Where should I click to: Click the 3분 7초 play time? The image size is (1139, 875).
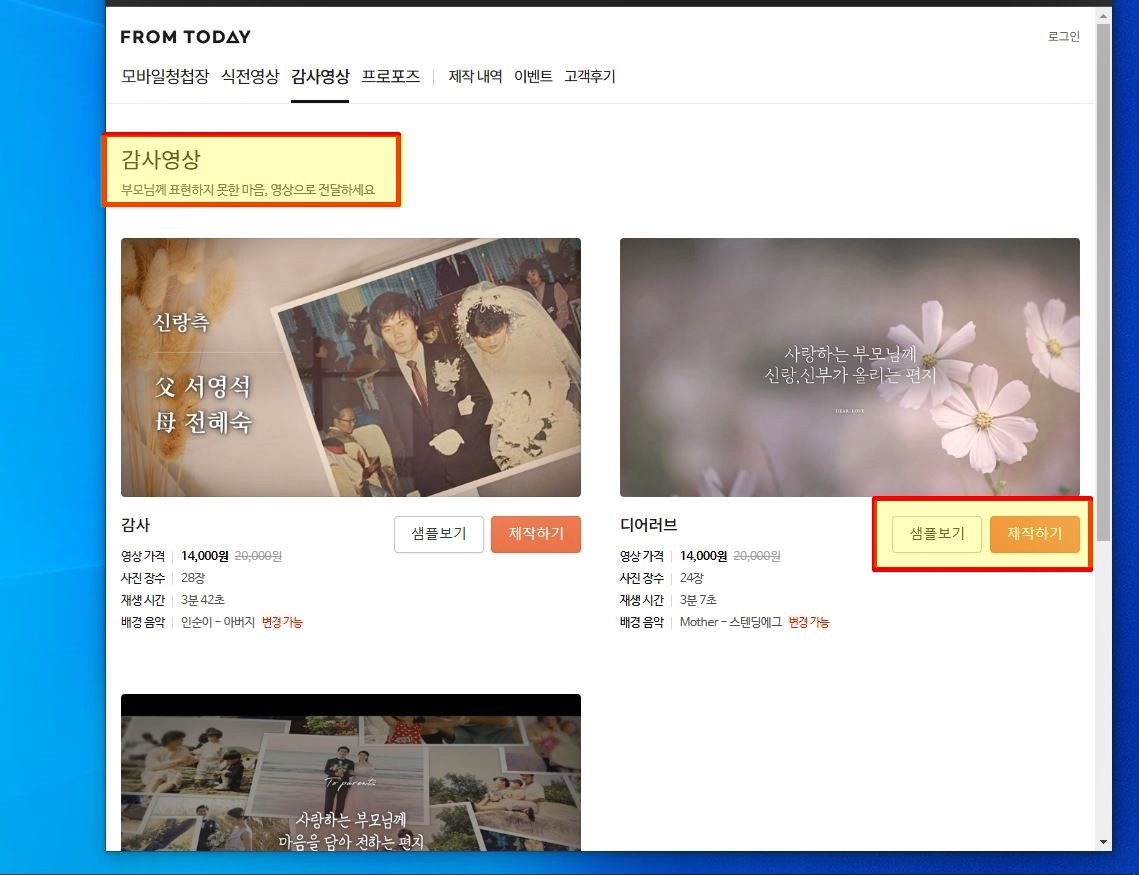[698, 600]
